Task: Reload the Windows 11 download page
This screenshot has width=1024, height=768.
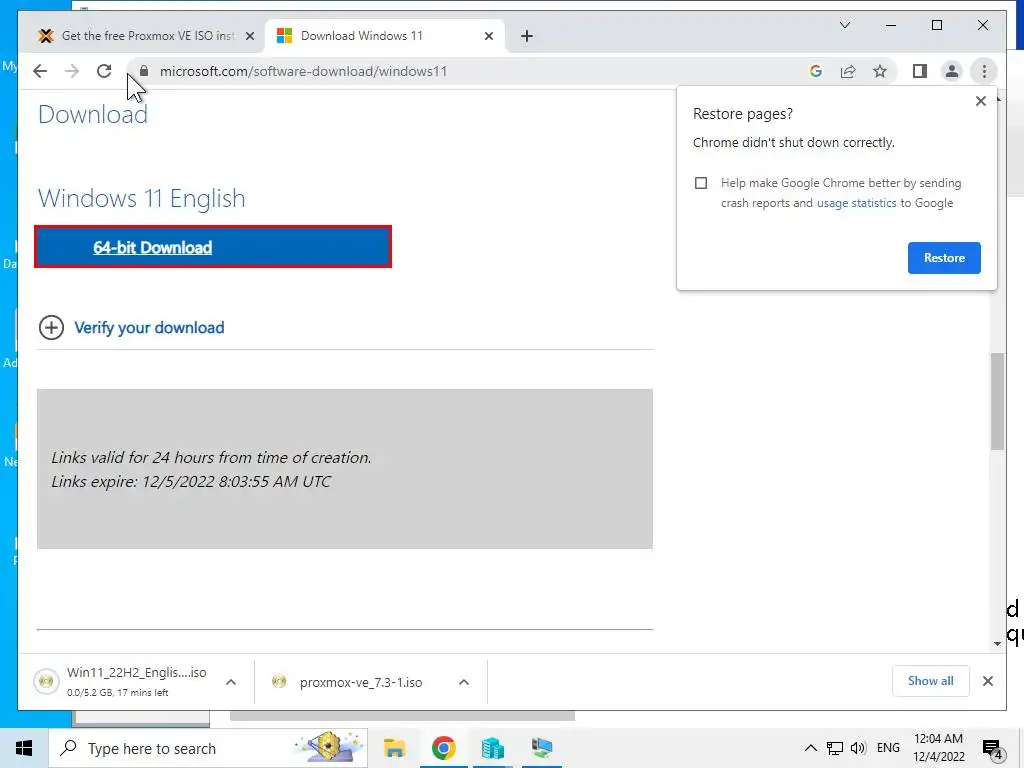Action: [x=104, y=71]
